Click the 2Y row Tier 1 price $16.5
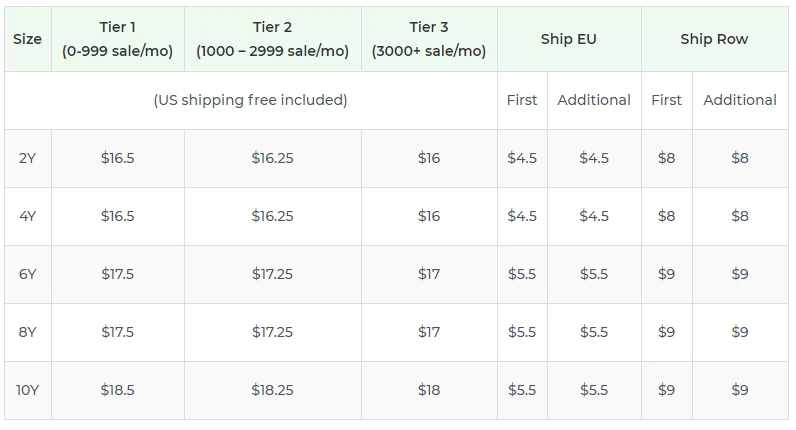Viewport: 796px width, 430px height. [118, 158]
